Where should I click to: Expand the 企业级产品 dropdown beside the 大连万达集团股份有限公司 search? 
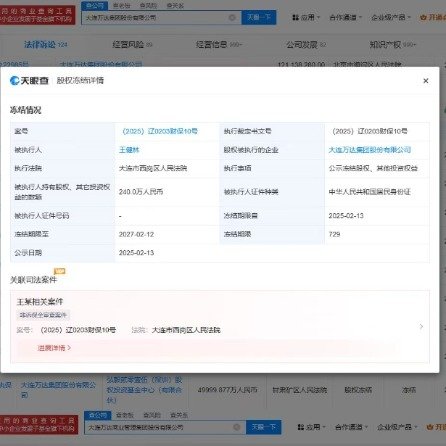click(391, 17)
